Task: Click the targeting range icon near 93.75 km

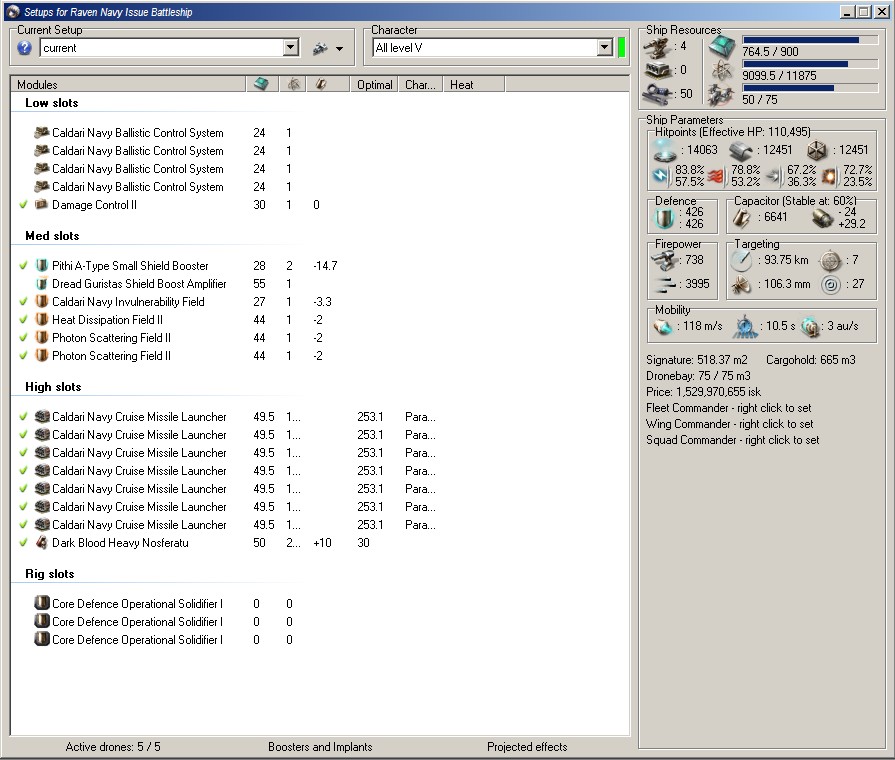Action: [x=741, y=260]
